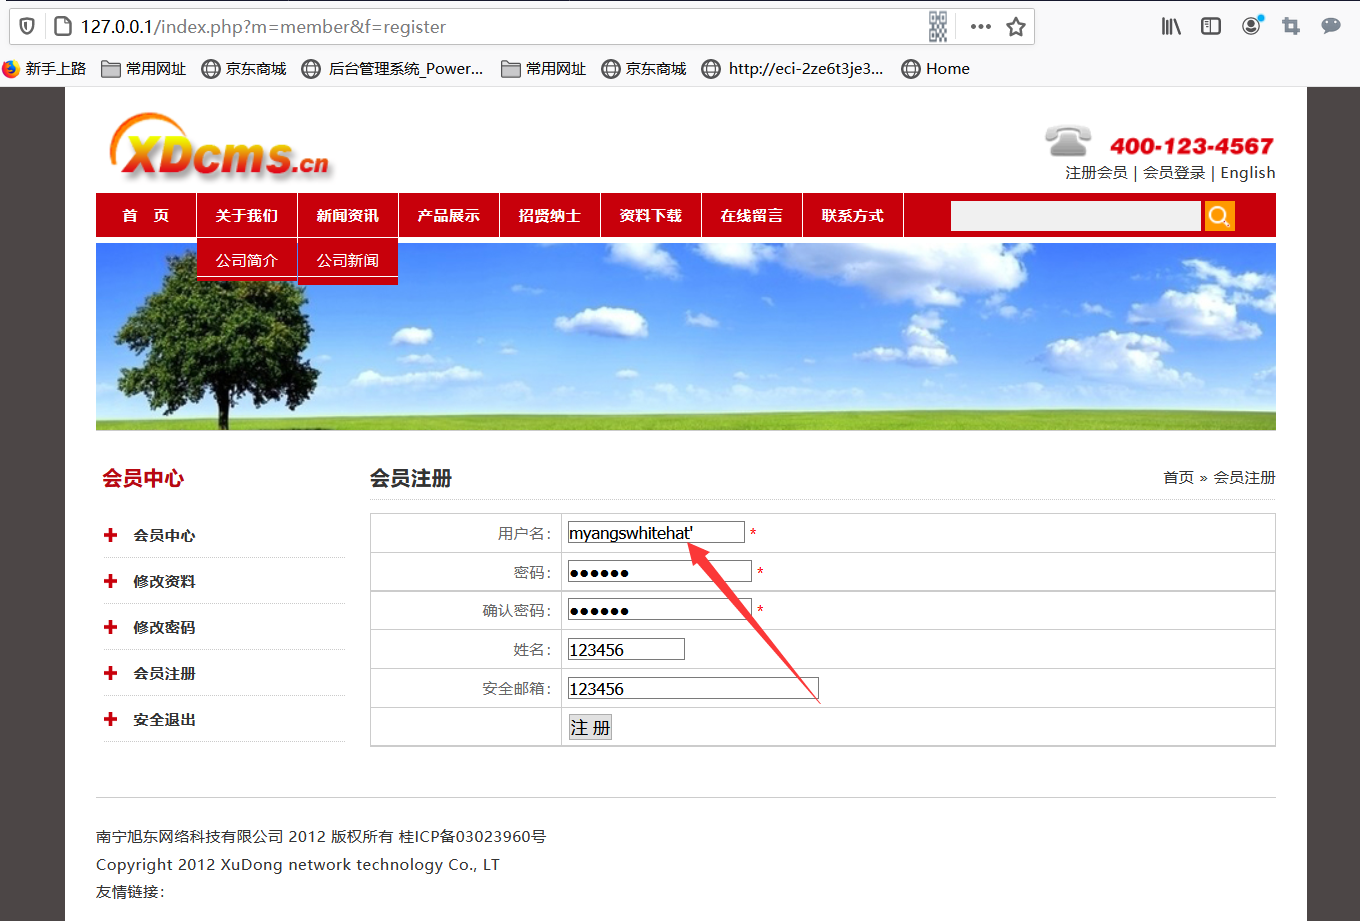Screen dimensions: 1360x921
Task: Open the Firefox Library icon
Action: click(1171, 27)
